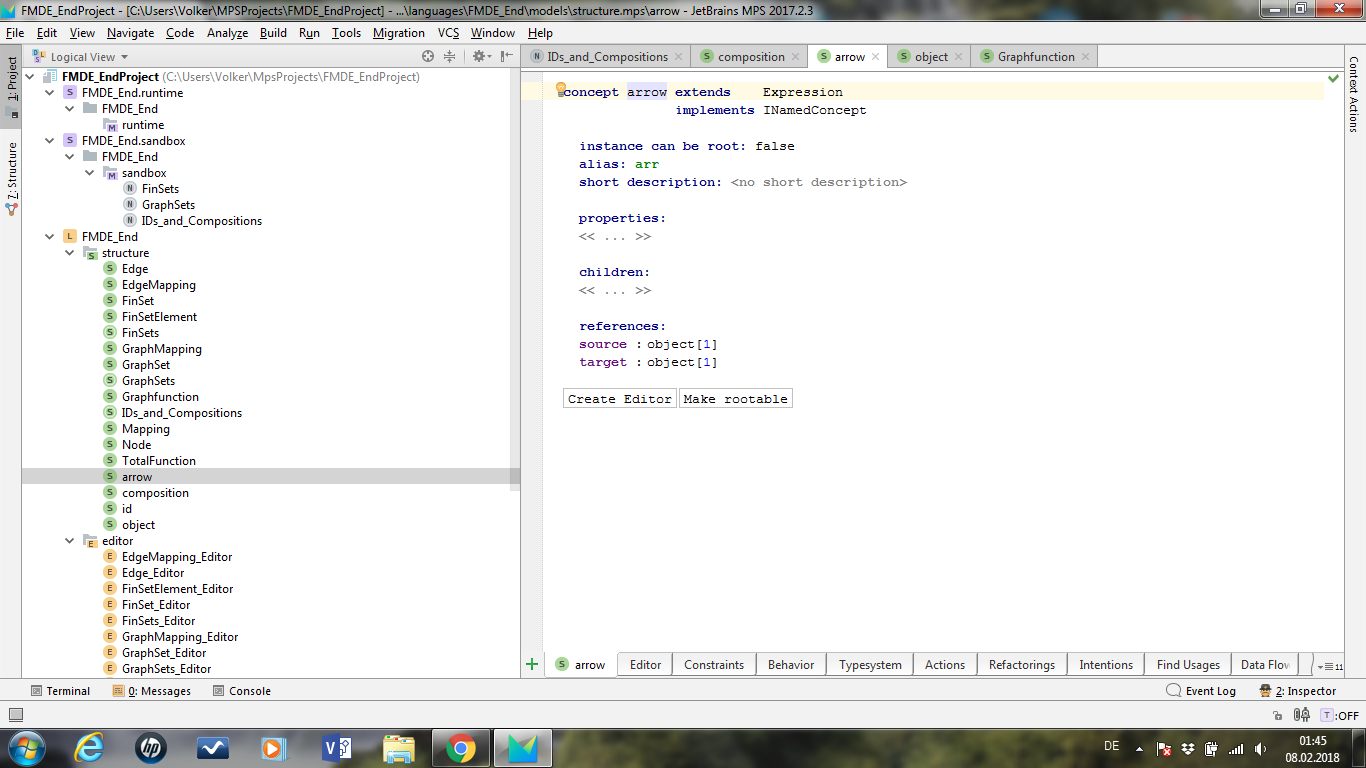Click the green plus to add aspect

pos(531,664)
